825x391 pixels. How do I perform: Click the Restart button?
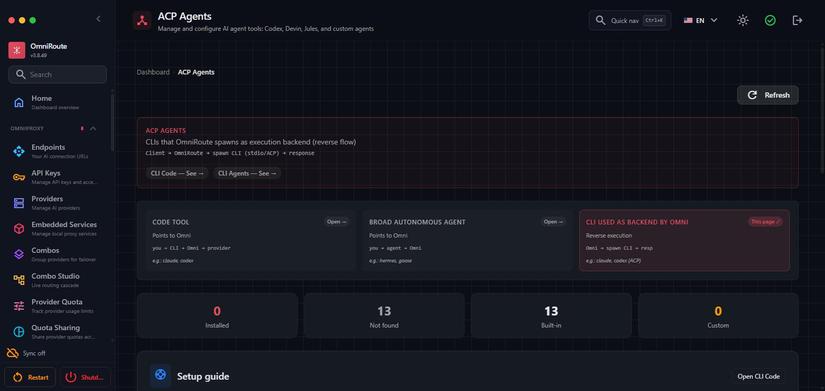[30, 377]
